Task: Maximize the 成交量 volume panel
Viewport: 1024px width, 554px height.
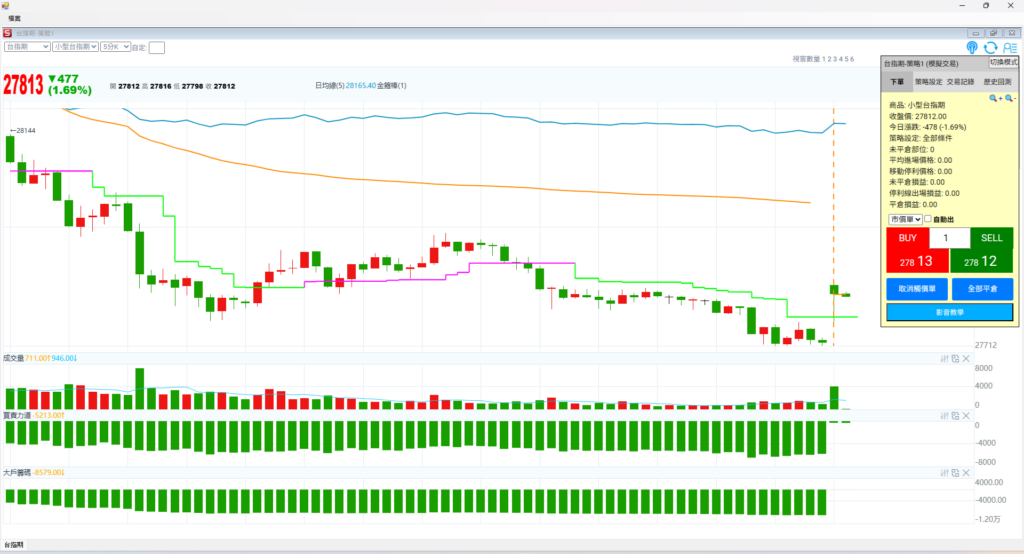Action: click(955, 358)
